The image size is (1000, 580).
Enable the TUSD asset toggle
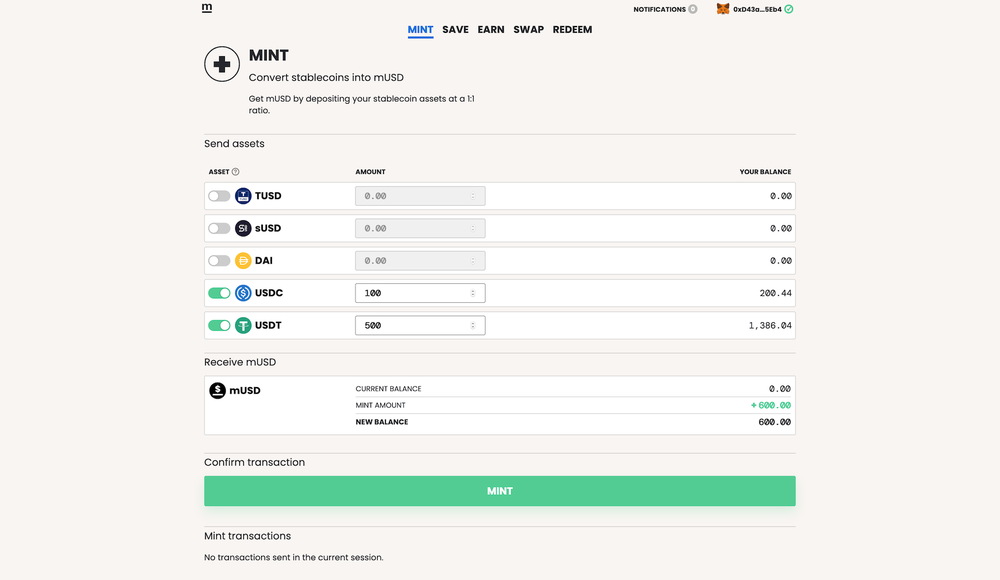tap(219, 196)
